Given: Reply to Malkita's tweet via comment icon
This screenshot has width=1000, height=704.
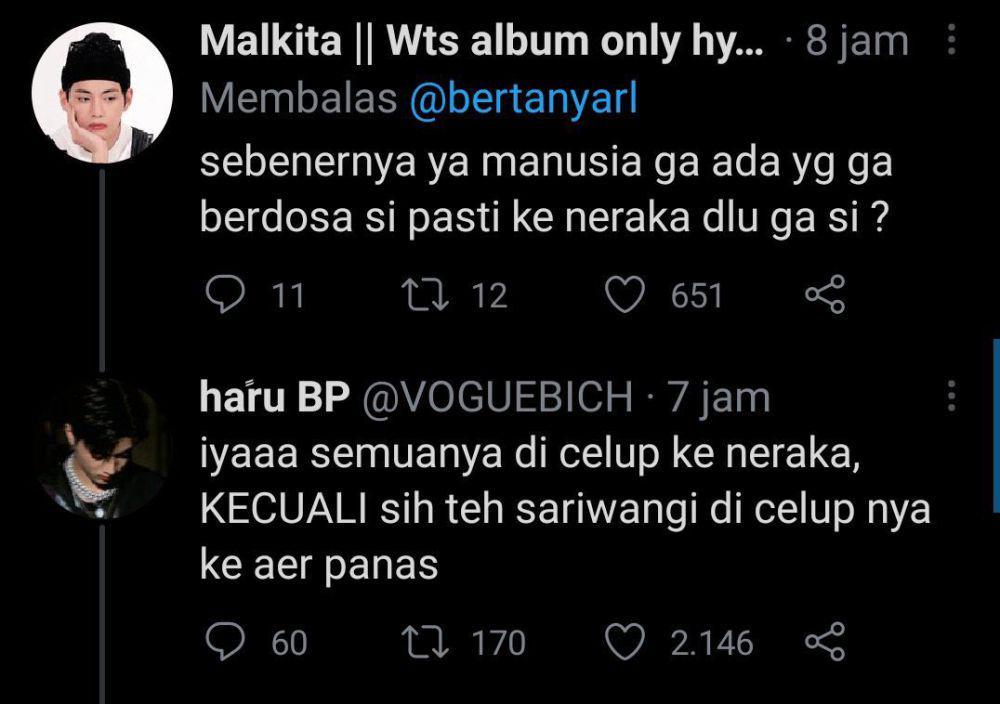Looking at the screenshot, I should coord(225,295).
